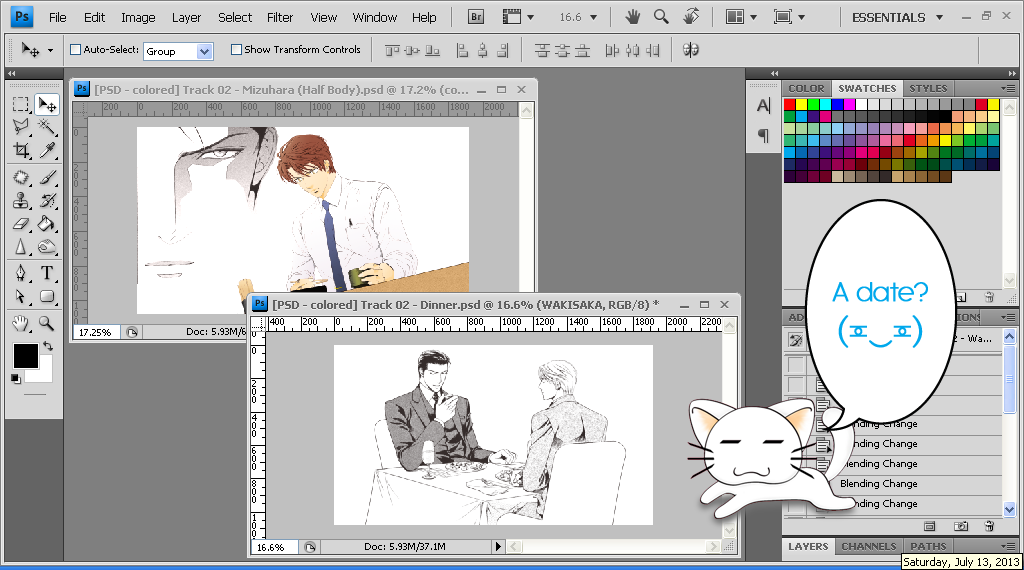Select the Eraser tool
The width and height of the screenshot is (1024, 570).
[x=21, y=224]
